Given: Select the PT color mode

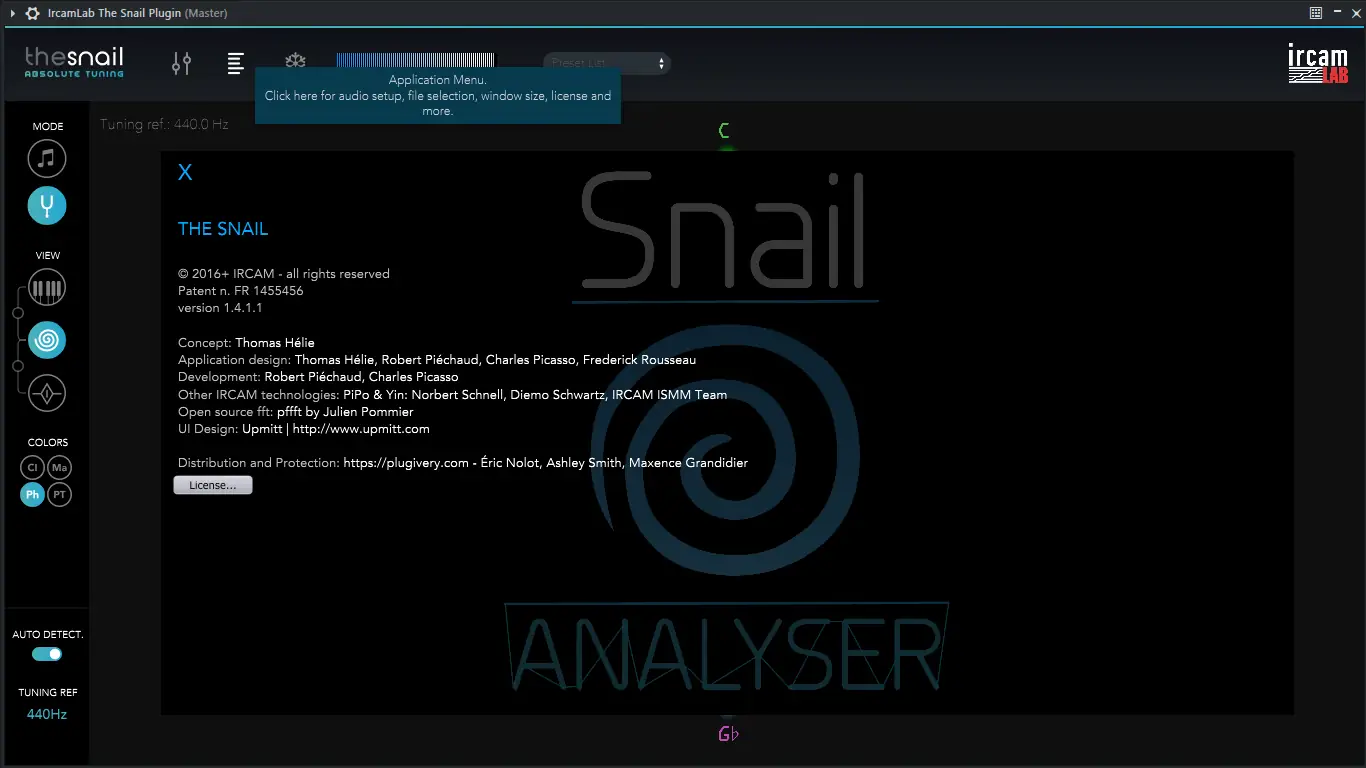Looking at the screenshot, I should click(x=60, y=494).
